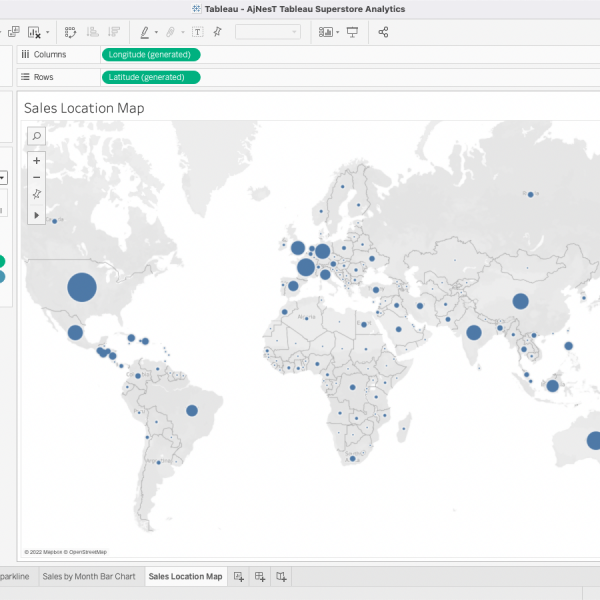Viewport: 600px width, 600px height.
Task: Open the highlight pen dropdown arrow
Action: point(157,32)
